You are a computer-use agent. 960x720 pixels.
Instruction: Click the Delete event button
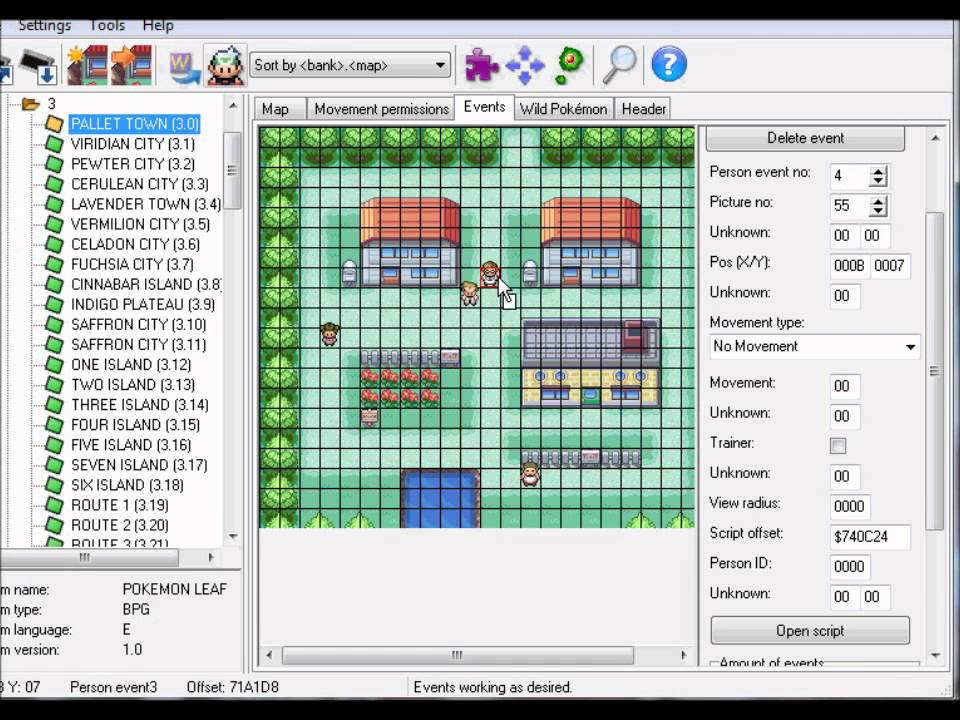pyautogui.click(x=805, y=138)
